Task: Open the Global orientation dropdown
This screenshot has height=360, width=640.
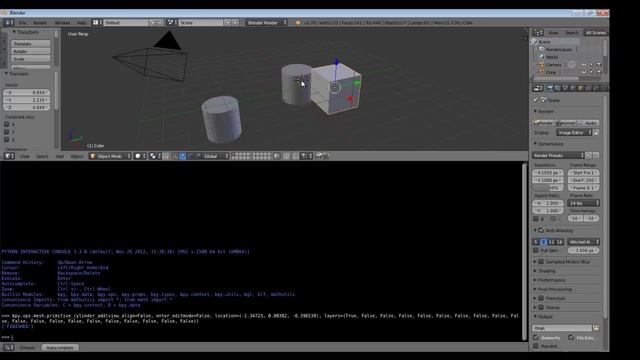Action: [x=216, y=156]
